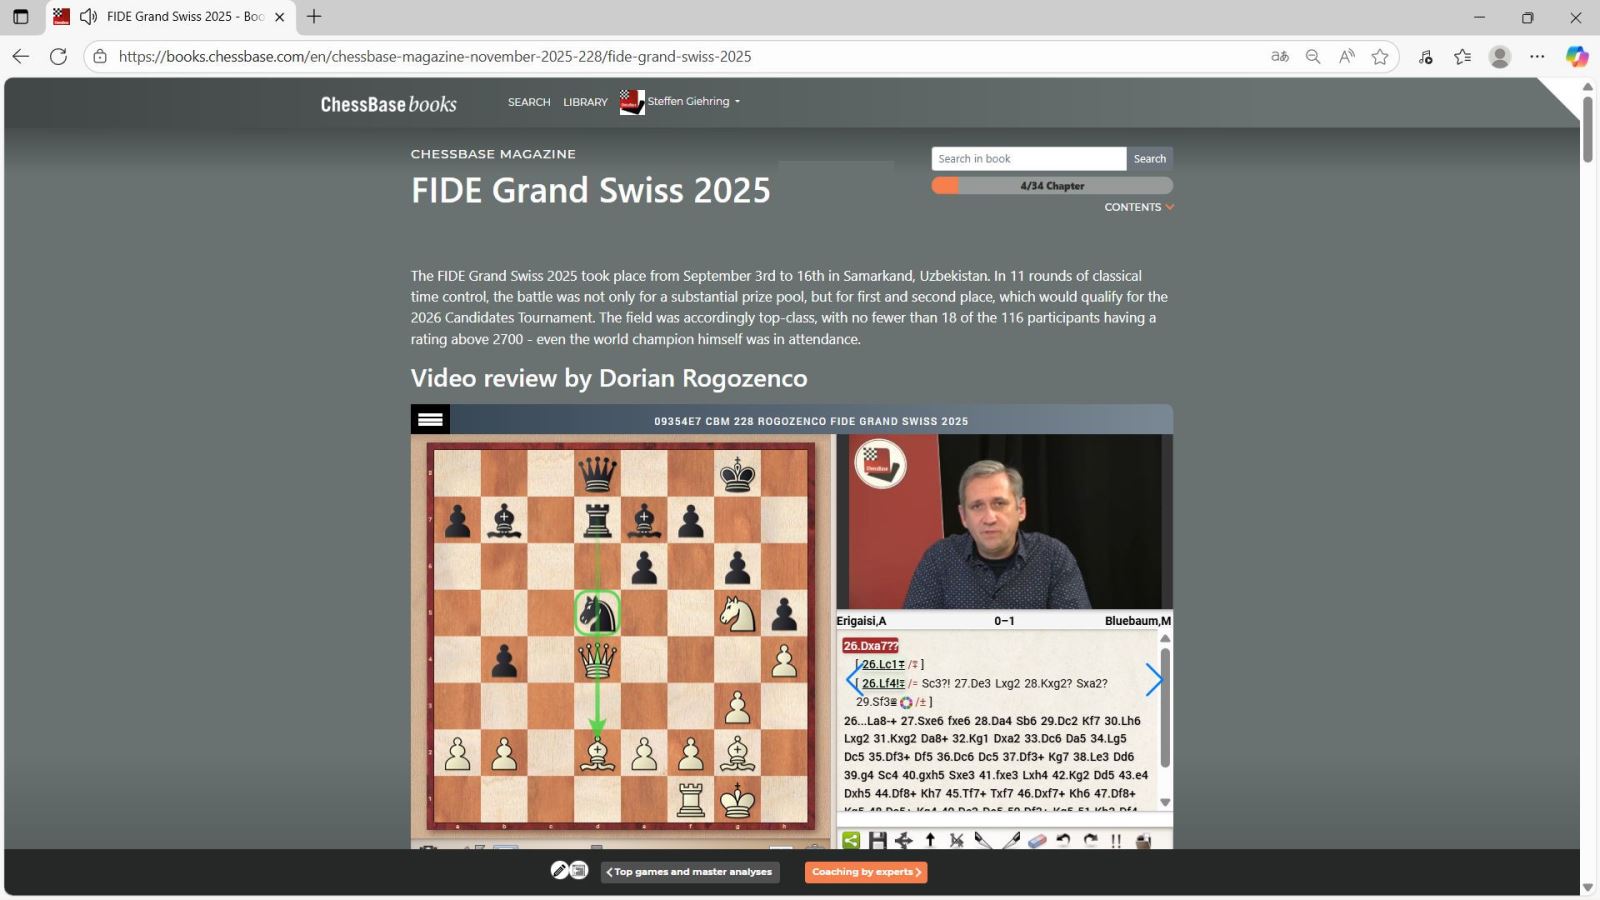Click the redo arrow in notation toolbar
This screenshot has width=1600, height=900.
click(x=1090, y=840)
